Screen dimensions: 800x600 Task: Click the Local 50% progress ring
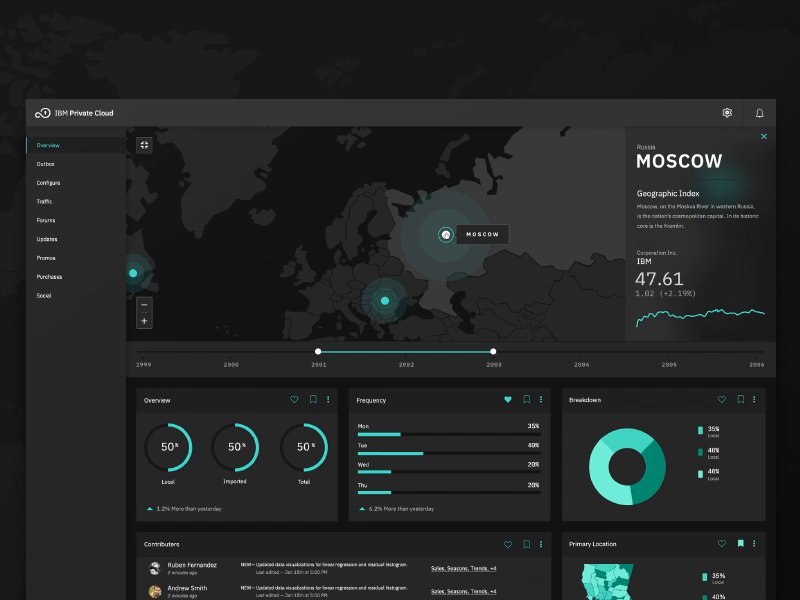[x=168, y=447]
